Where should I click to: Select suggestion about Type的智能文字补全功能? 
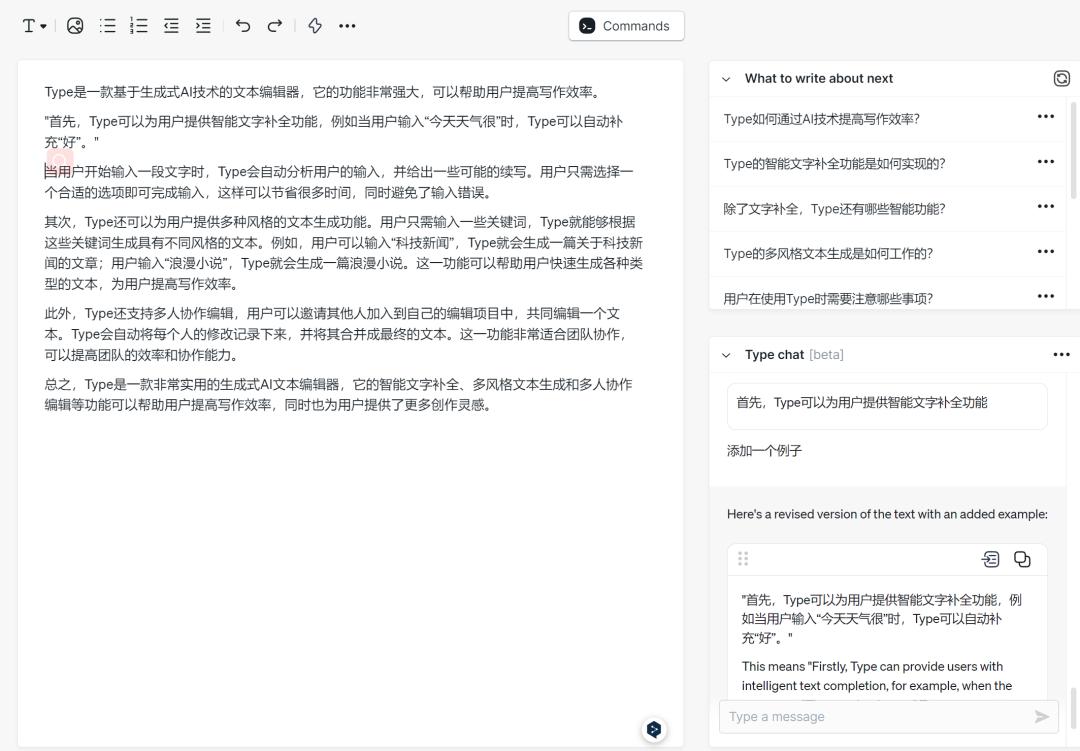[834, 164]
